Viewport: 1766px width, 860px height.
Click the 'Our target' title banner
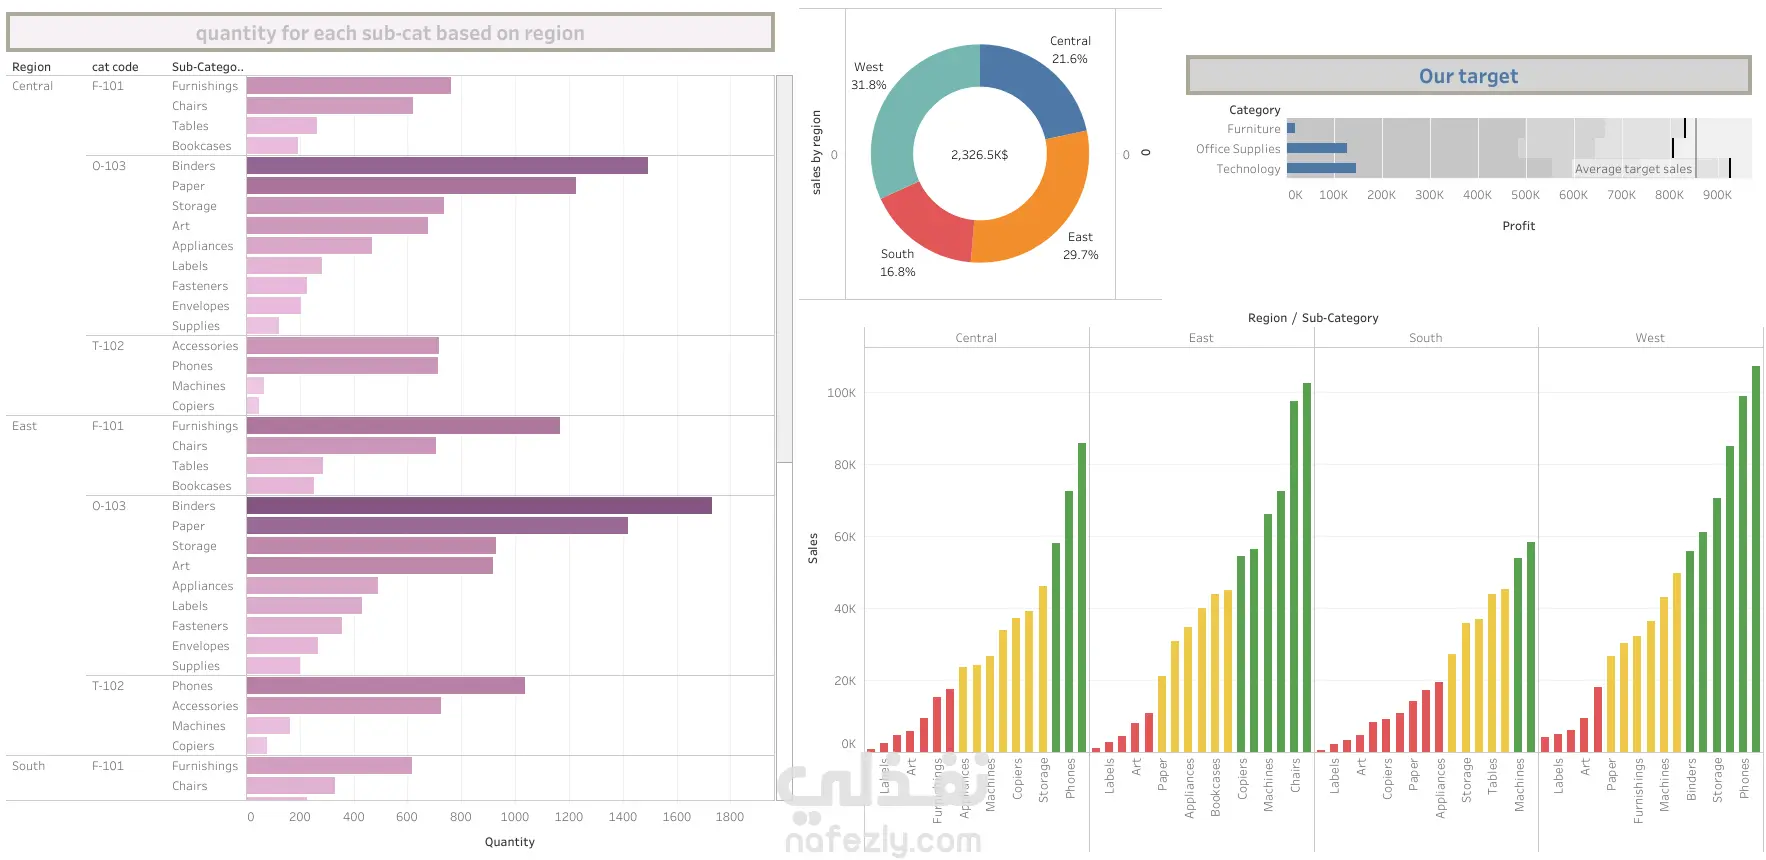point(1468,76)
